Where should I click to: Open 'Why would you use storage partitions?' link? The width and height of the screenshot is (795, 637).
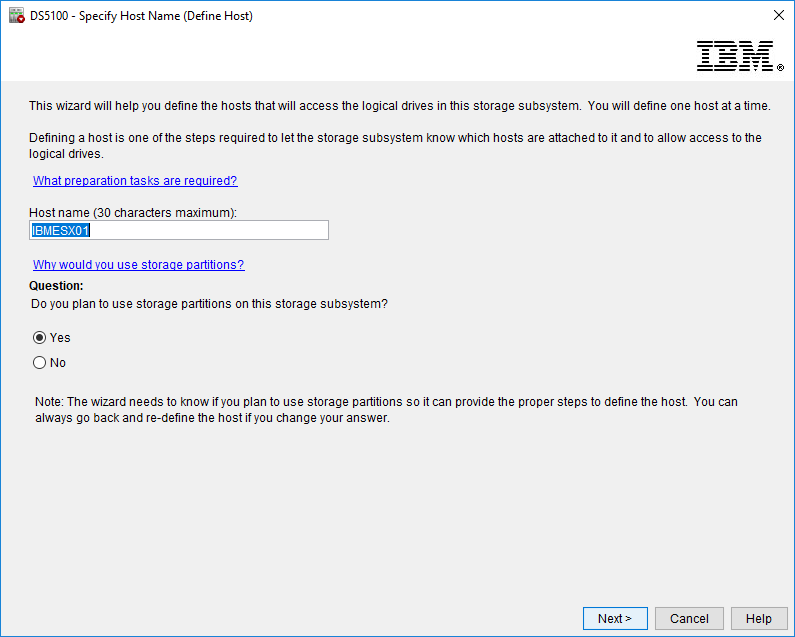point(138,265)
